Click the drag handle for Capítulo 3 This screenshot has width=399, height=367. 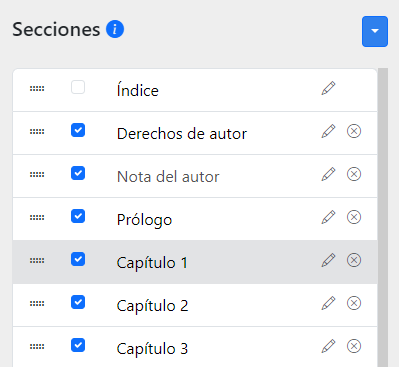pyautogui.click(x=37, y=347)
